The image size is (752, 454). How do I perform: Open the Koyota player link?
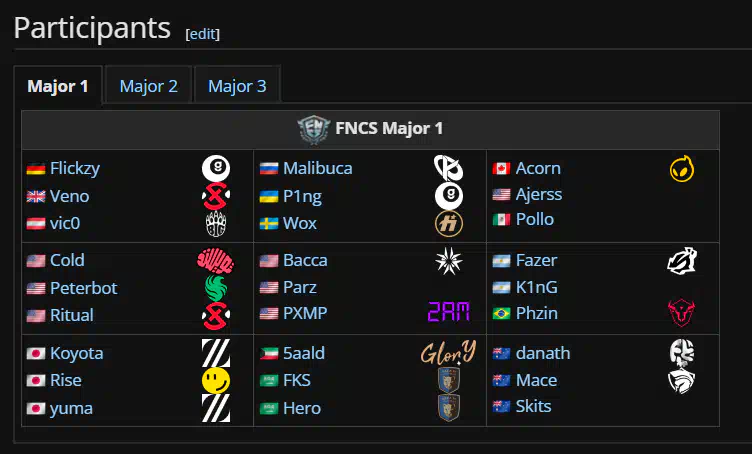click(77, 353)
